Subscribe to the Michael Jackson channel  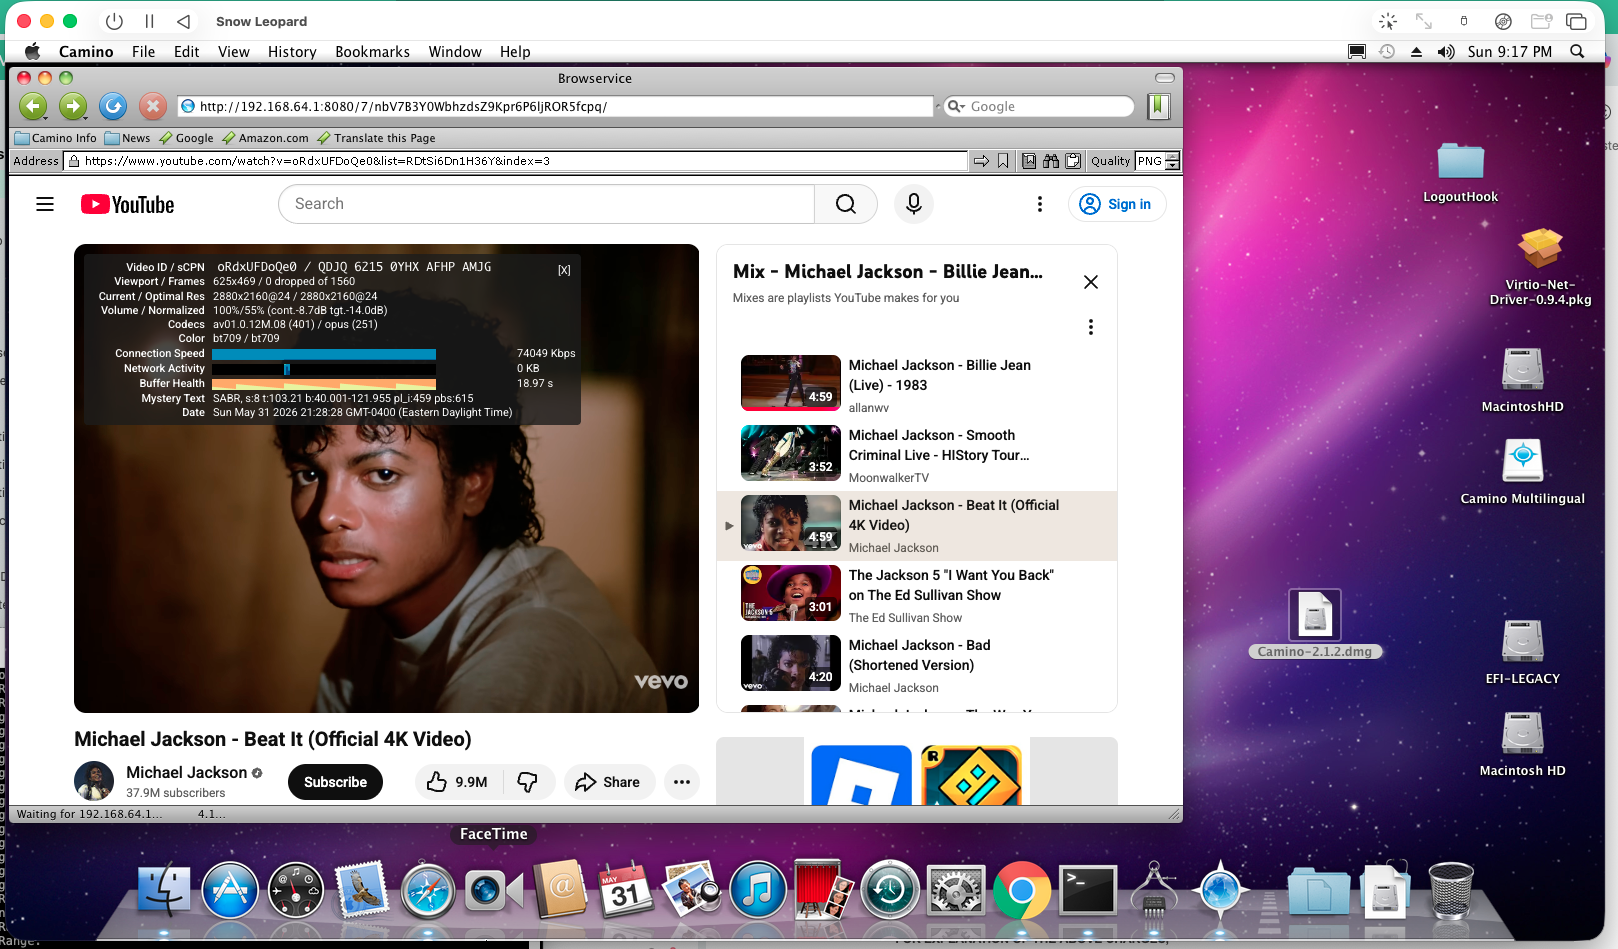(x=335, y=782)
